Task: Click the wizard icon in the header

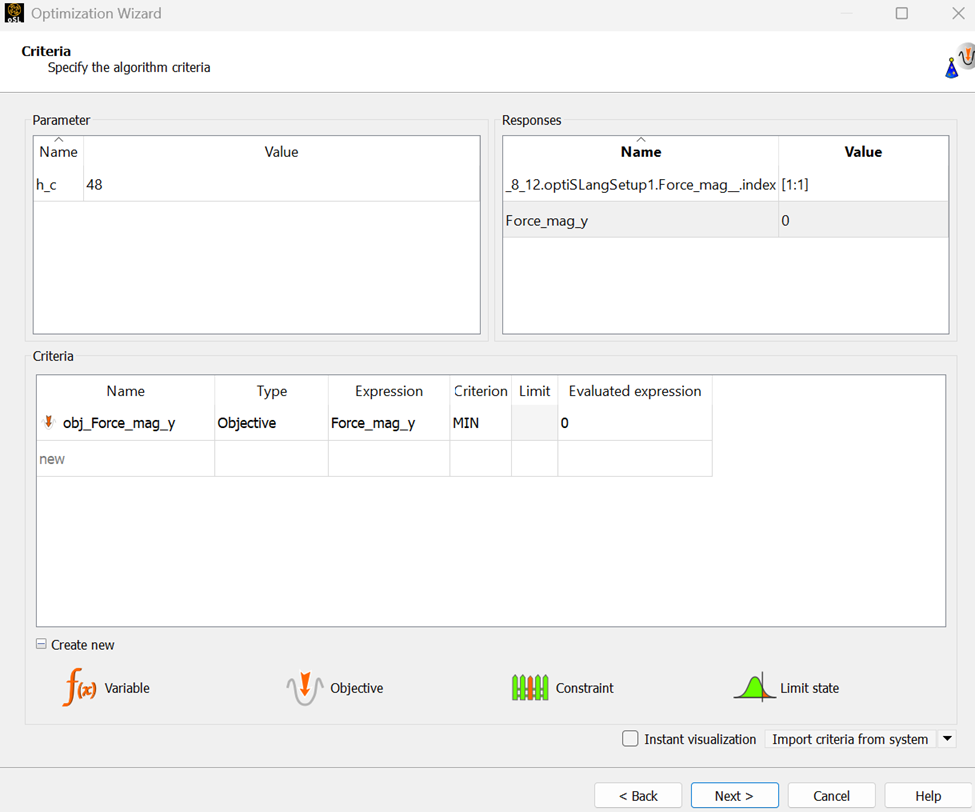Action: (958, 62)
